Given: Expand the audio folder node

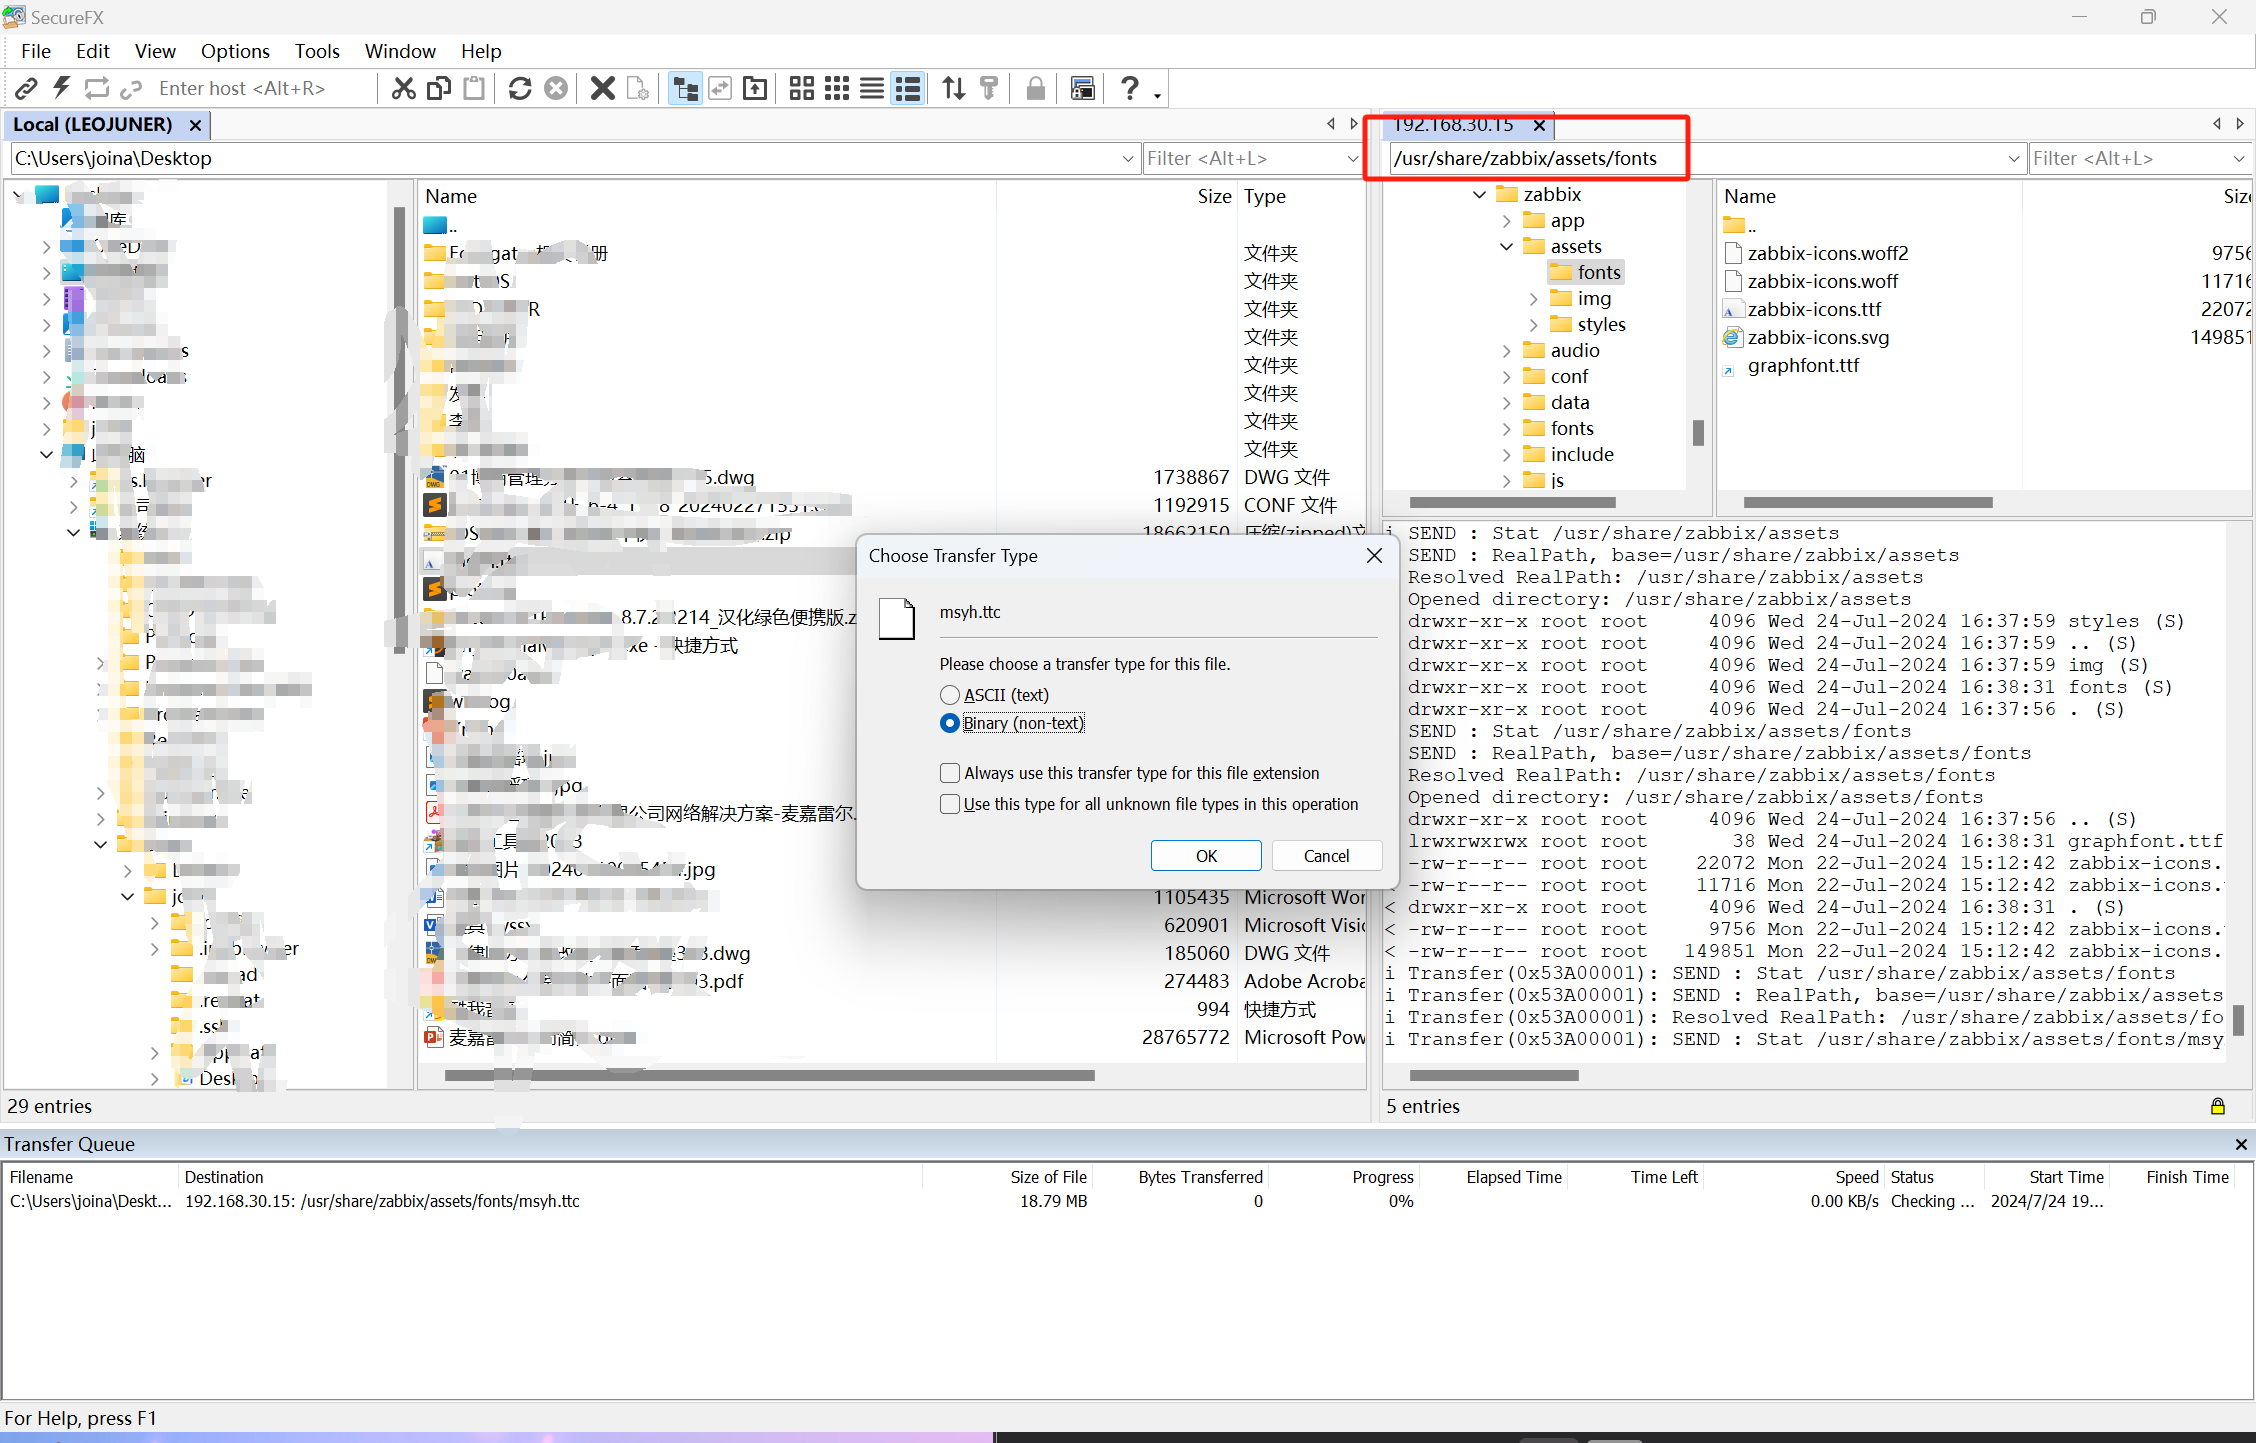Looking at the screenshot, I should [x=1507, y=351].
